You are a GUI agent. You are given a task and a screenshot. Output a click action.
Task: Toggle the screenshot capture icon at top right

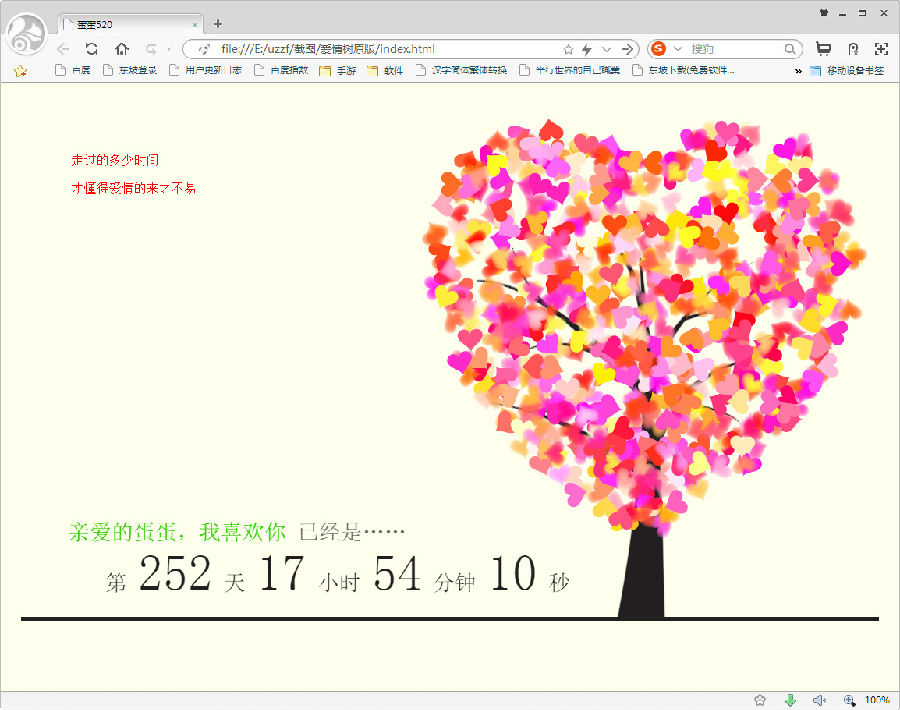coord(881,48)
